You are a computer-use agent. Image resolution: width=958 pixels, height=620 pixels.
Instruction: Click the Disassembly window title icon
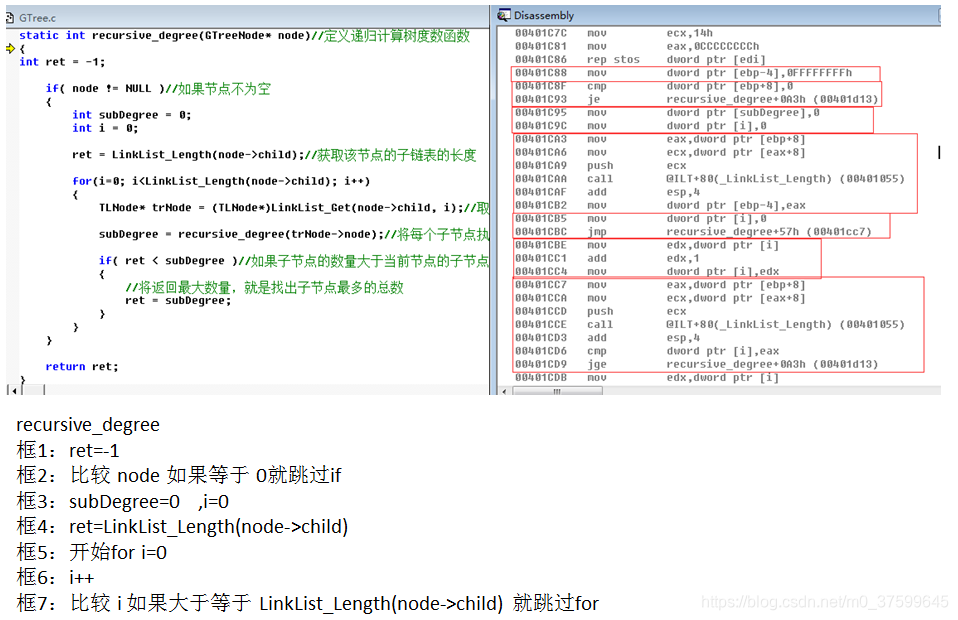click(x=504, y=15)
